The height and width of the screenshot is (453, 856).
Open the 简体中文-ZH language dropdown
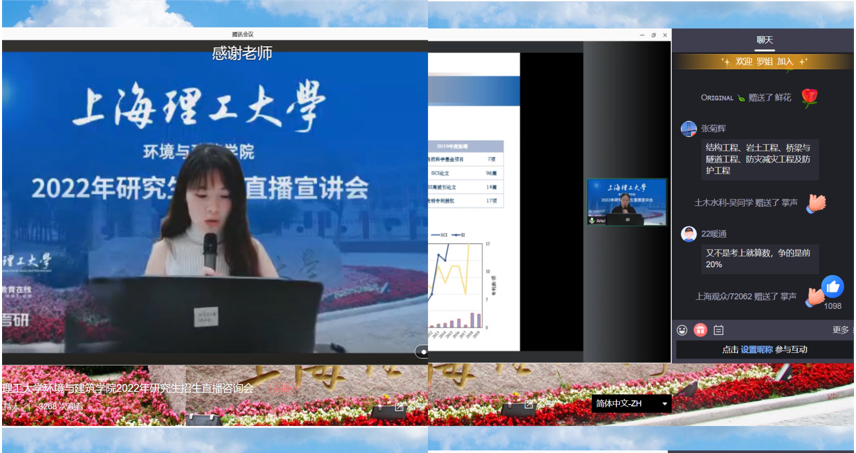coord(631,404)
